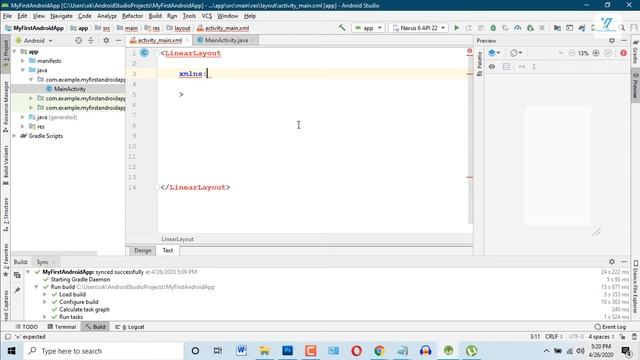Toggle the read-only lock icon in status bar
The height and width of the screenshot is (360, 640).
(622, 337)
